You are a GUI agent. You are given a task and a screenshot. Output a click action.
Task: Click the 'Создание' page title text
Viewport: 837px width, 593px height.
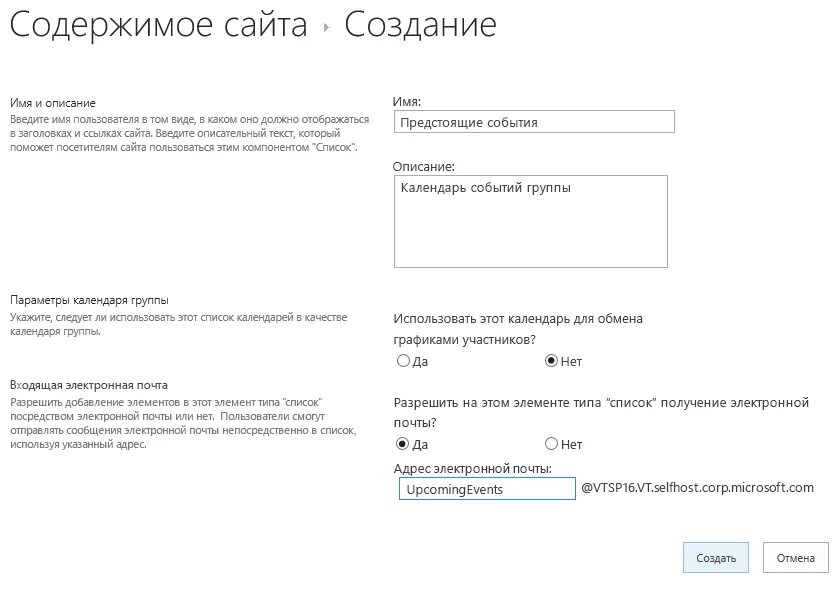[x=420, y=25]
